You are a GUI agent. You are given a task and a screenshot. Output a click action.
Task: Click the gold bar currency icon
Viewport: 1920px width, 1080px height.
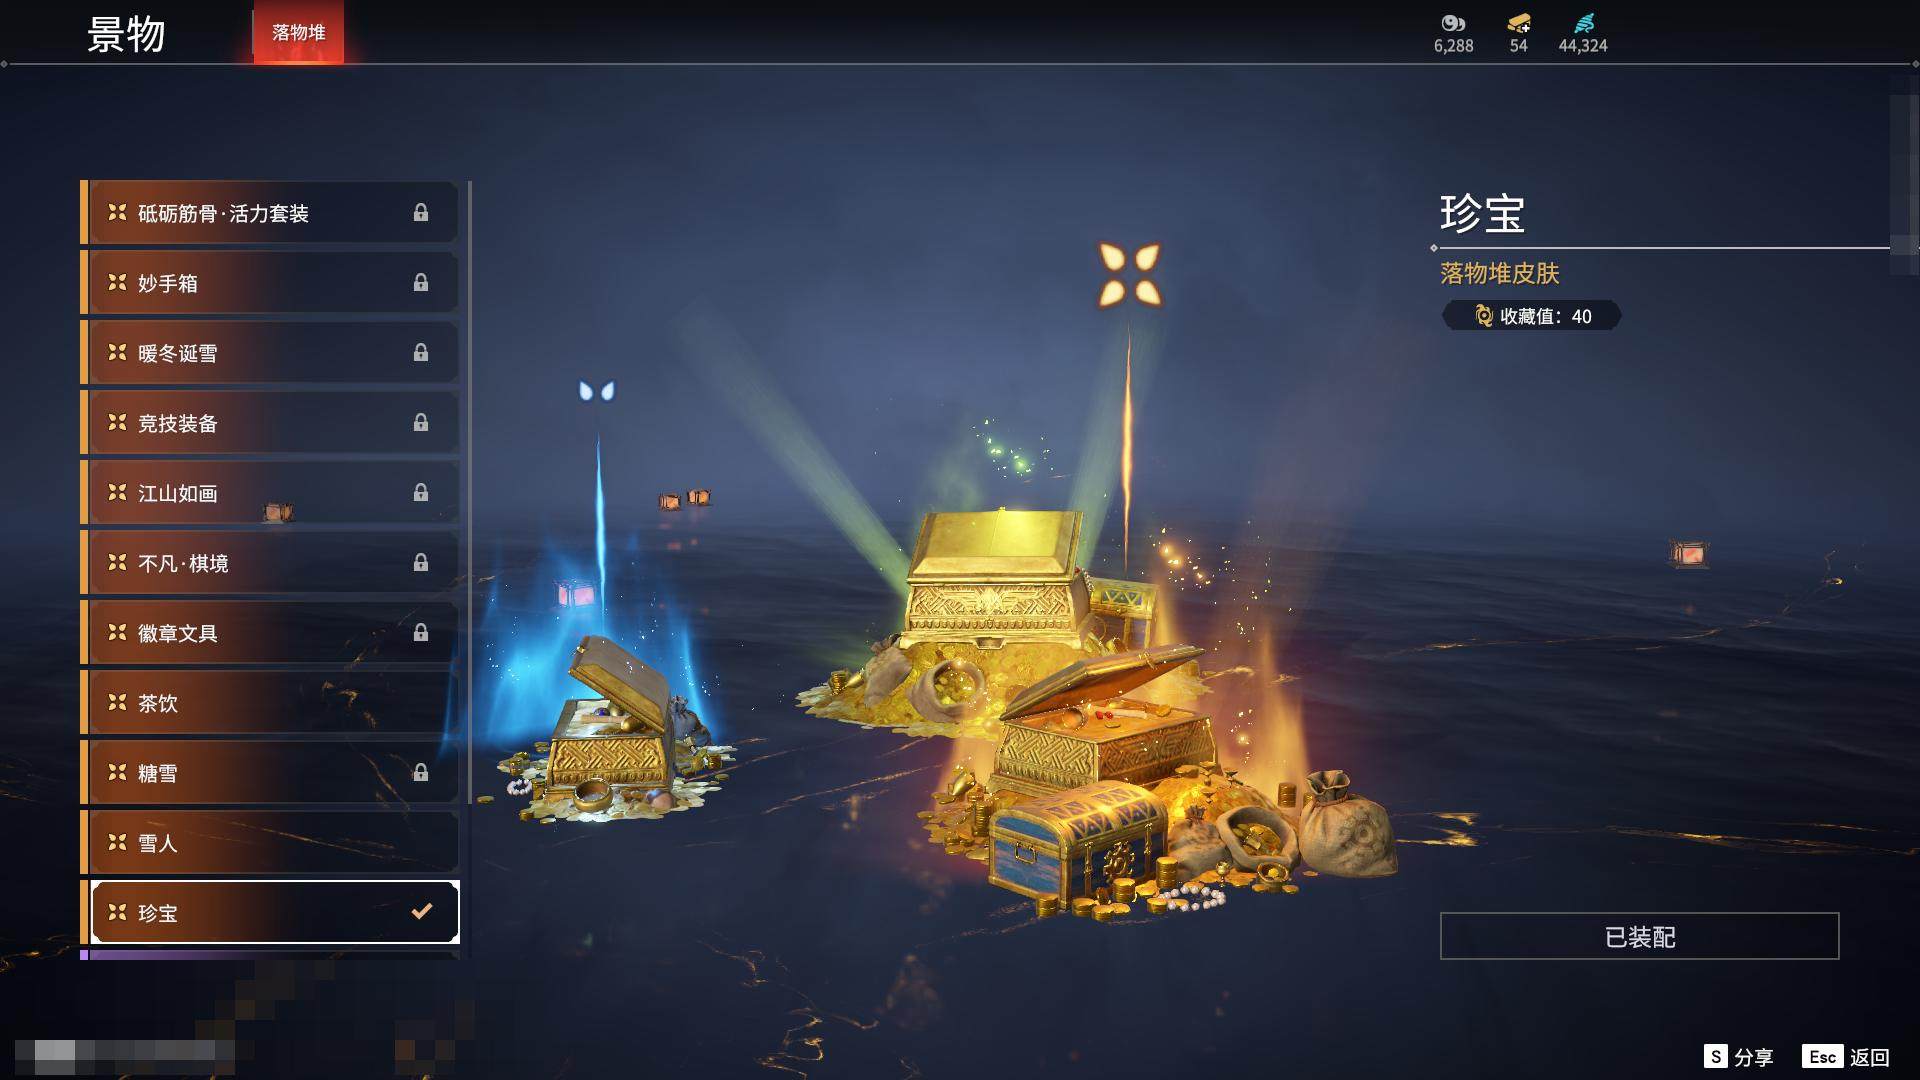click(1519, 23)
